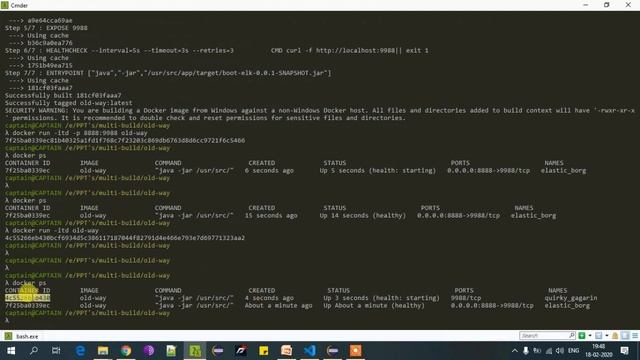Open the orange recorder icon on the taskbar

point(356,351)
